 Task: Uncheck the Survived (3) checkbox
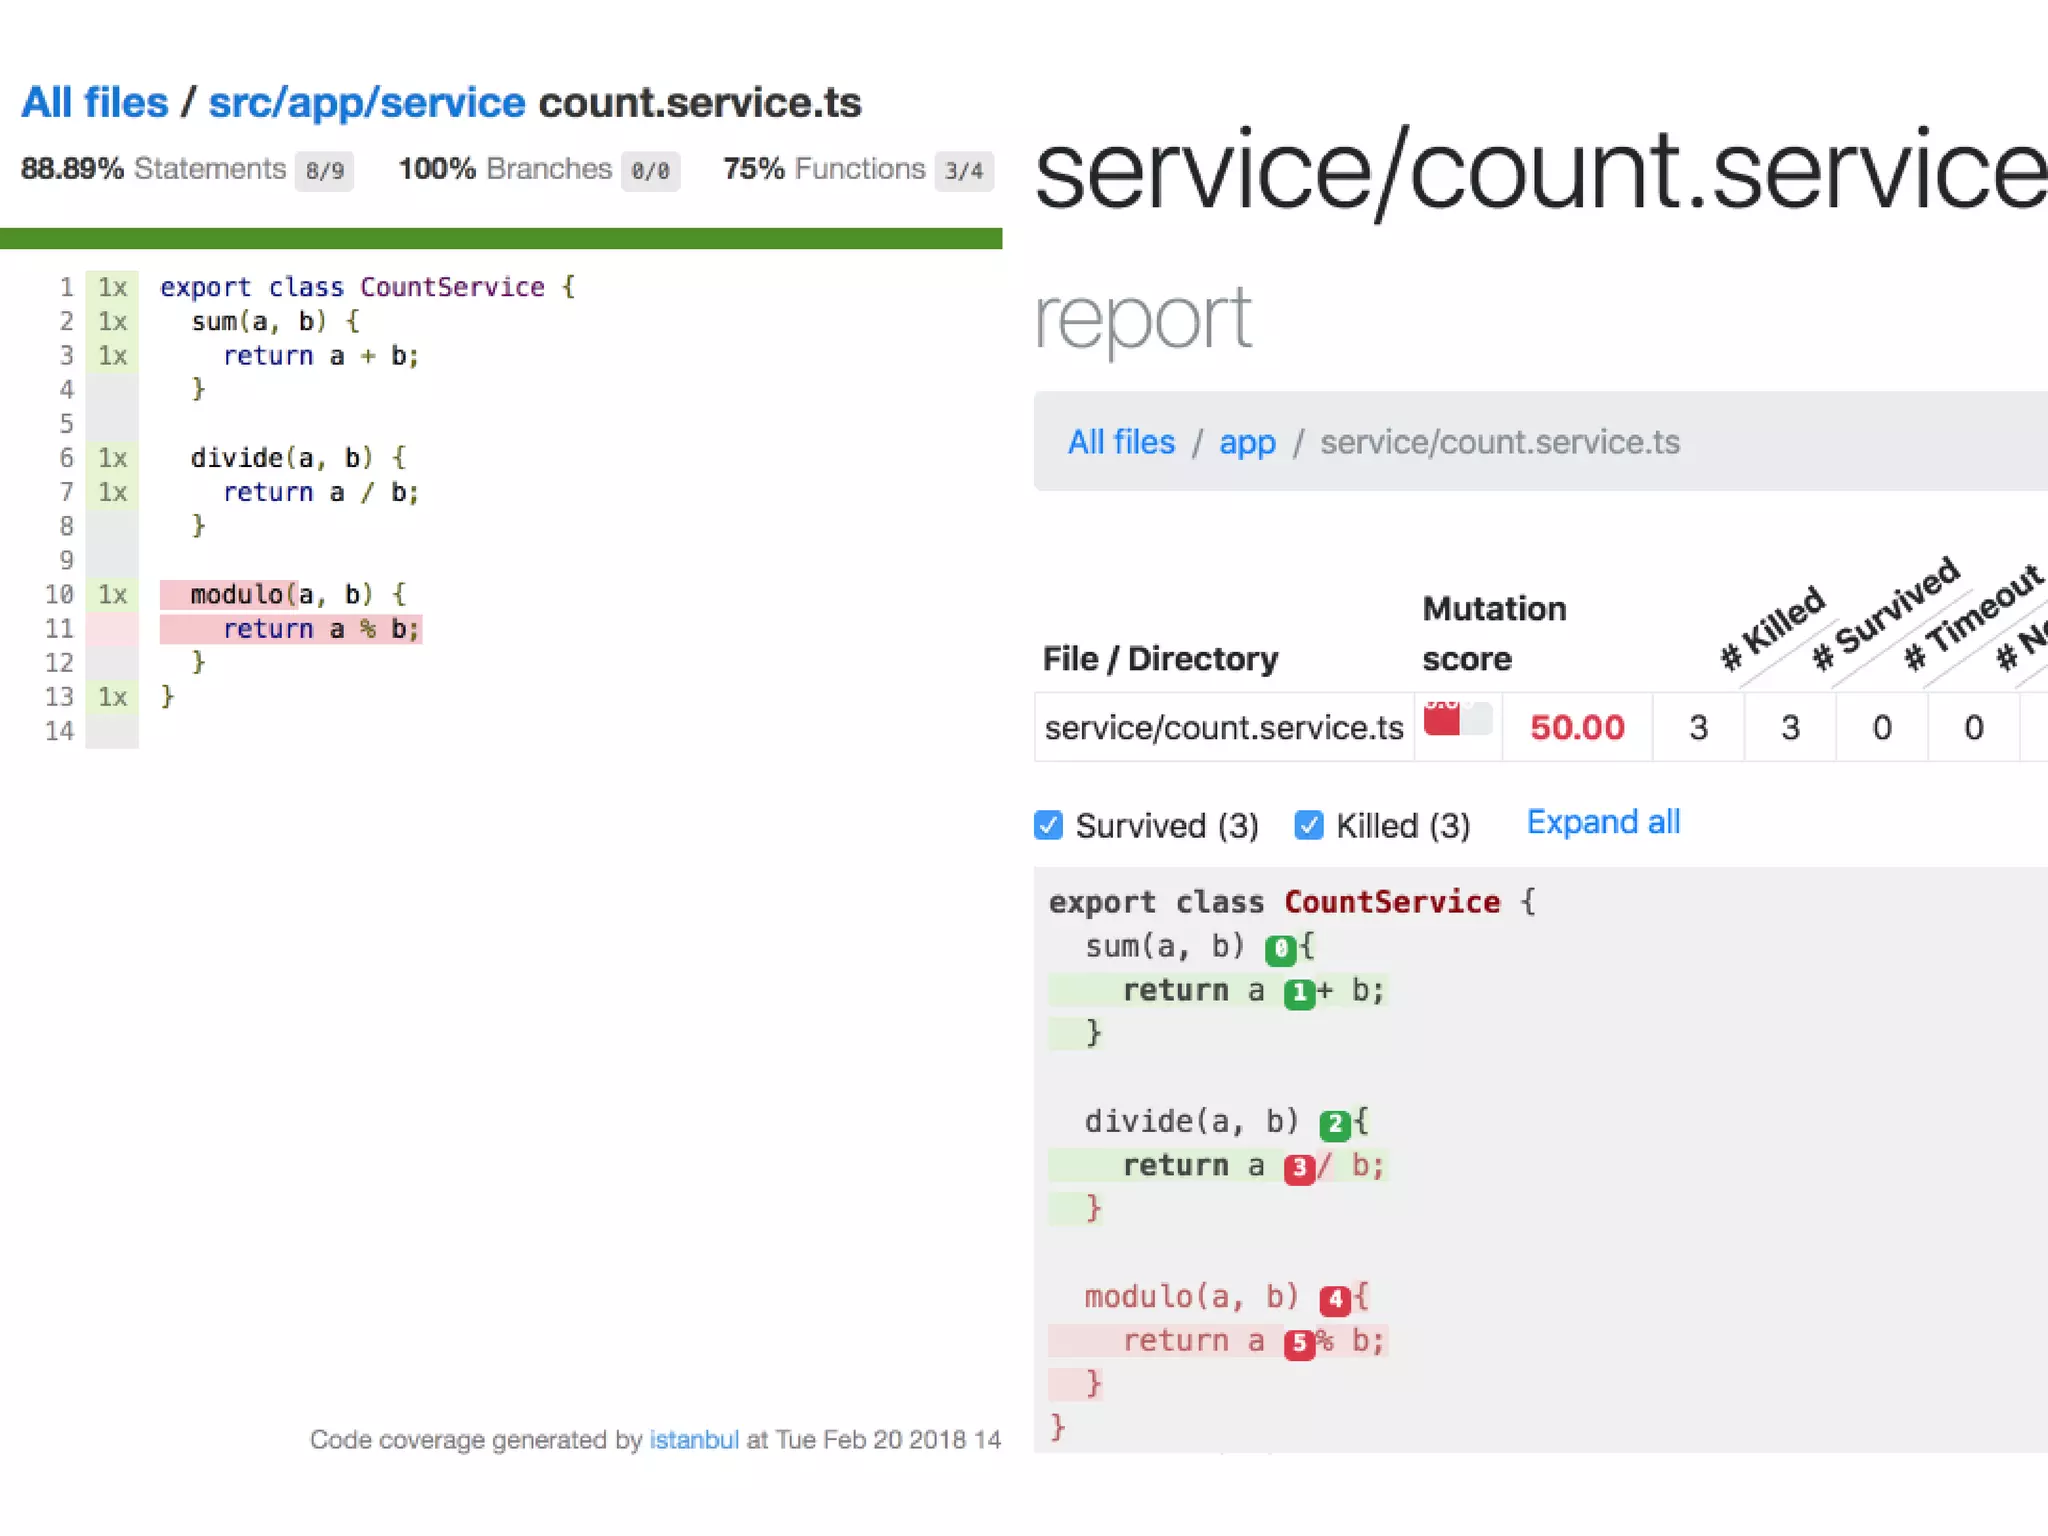1048,825
